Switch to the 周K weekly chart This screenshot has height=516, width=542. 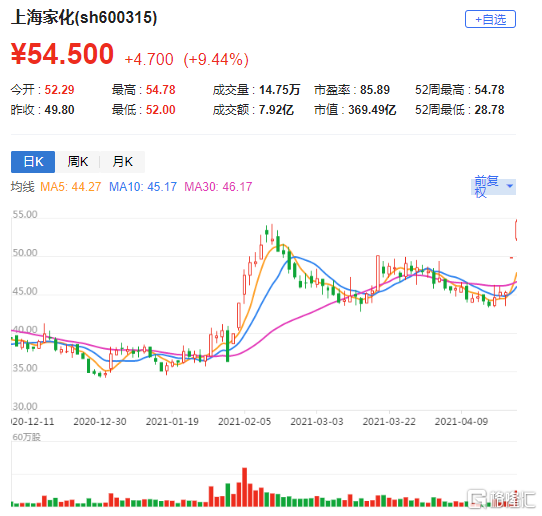77,161
